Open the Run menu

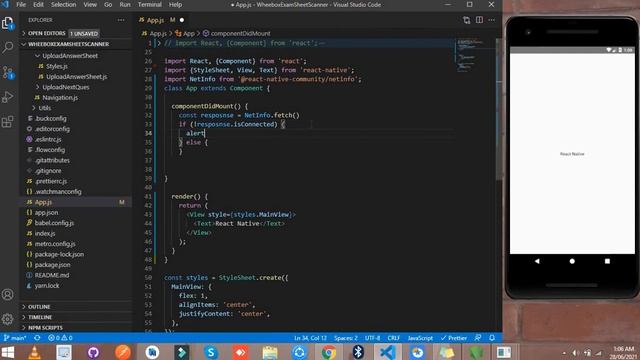(125, 4)
